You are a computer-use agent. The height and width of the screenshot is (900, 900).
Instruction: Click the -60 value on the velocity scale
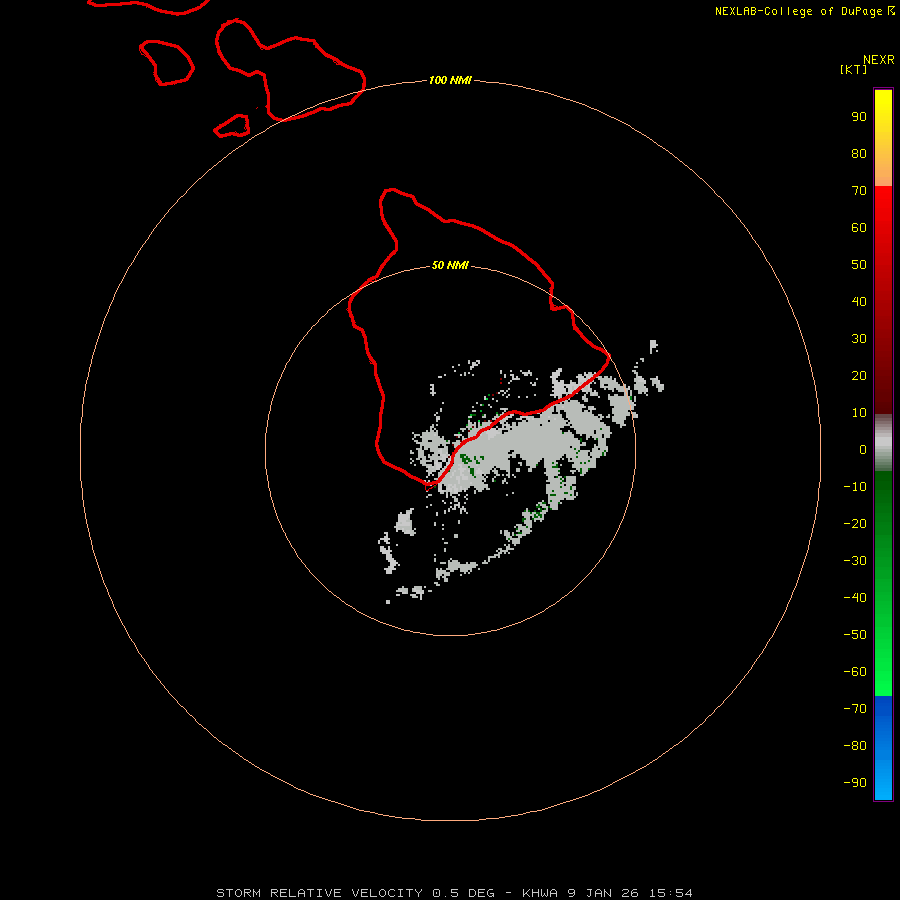tap(855, 672)
